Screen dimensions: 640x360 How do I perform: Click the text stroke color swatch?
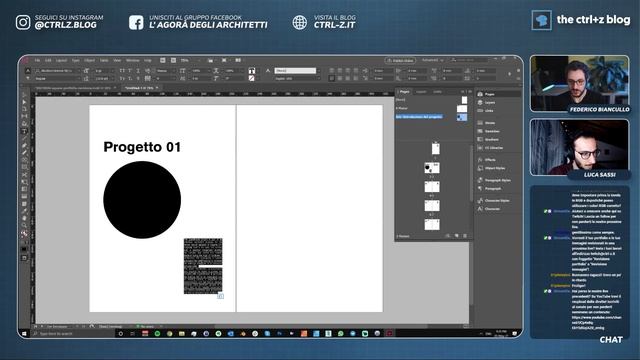(x=251, y=78)
